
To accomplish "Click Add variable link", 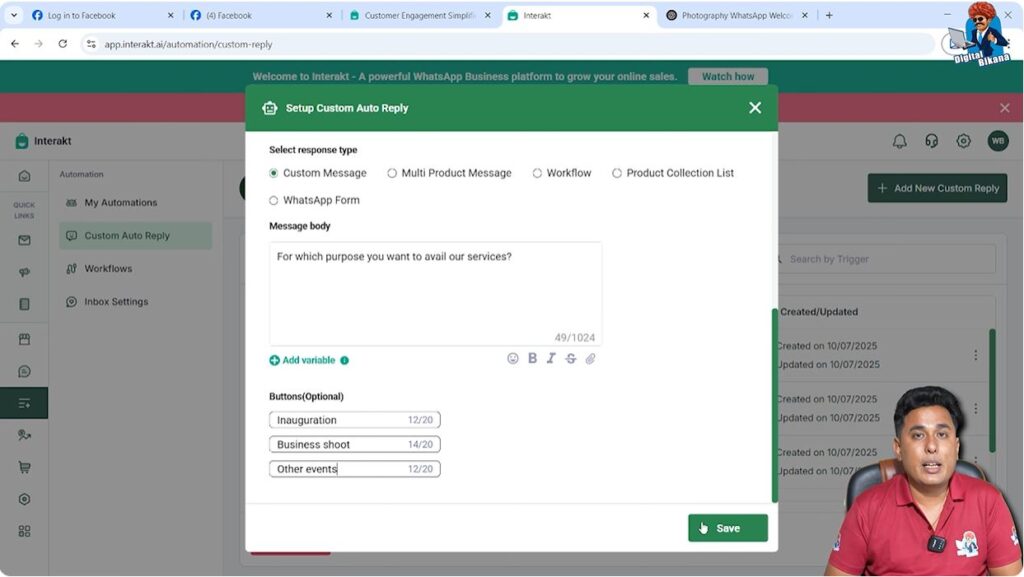I will pos(308,358).
